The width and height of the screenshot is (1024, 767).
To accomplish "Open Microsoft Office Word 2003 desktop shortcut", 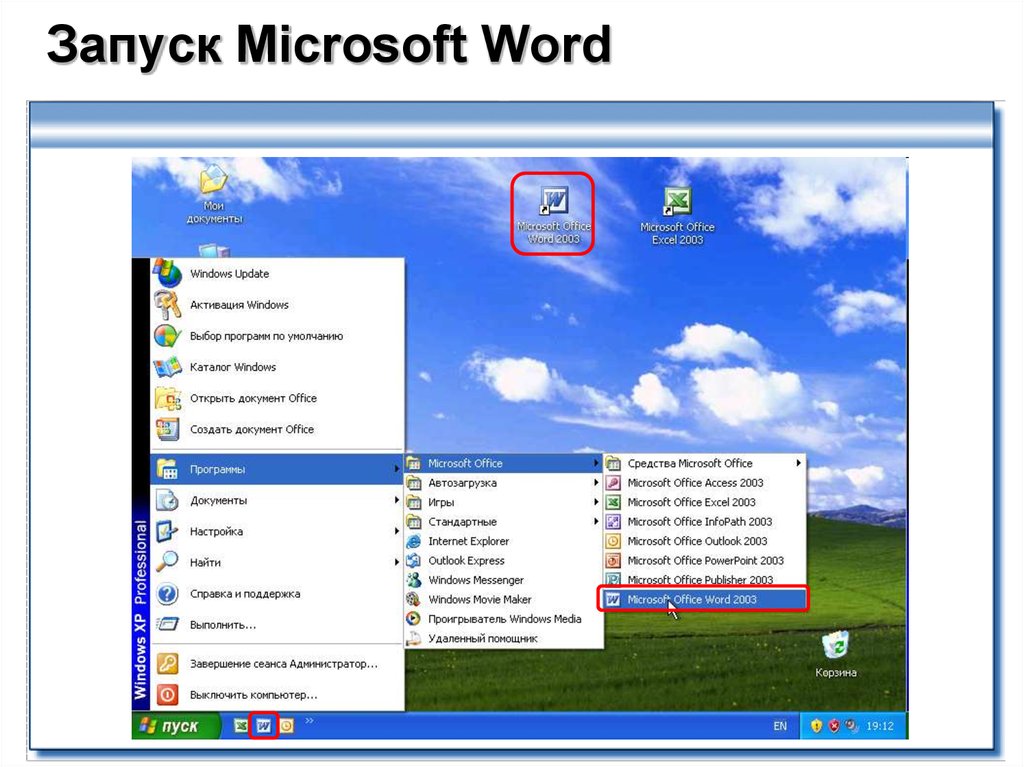I will (553, 214).
